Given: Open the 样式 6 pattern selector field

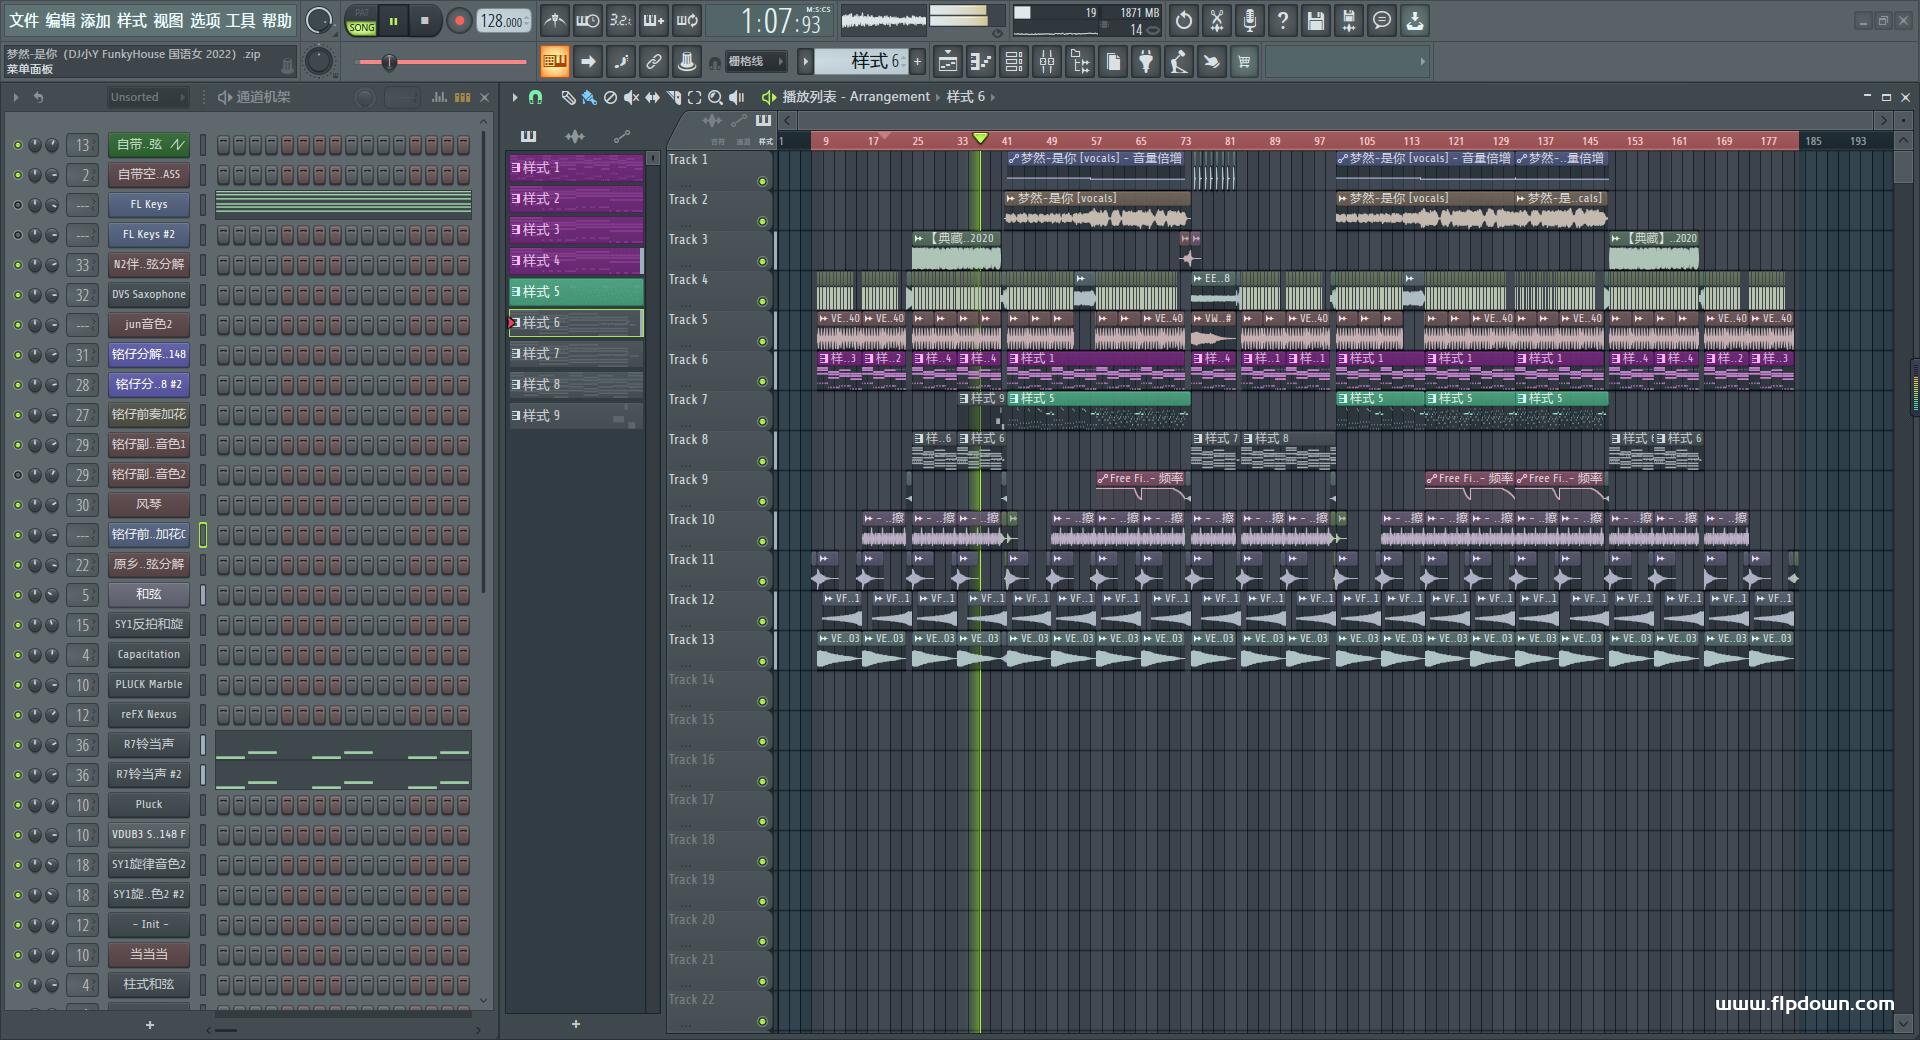Looking at the screenshot, I should click(x=861, y=62).
